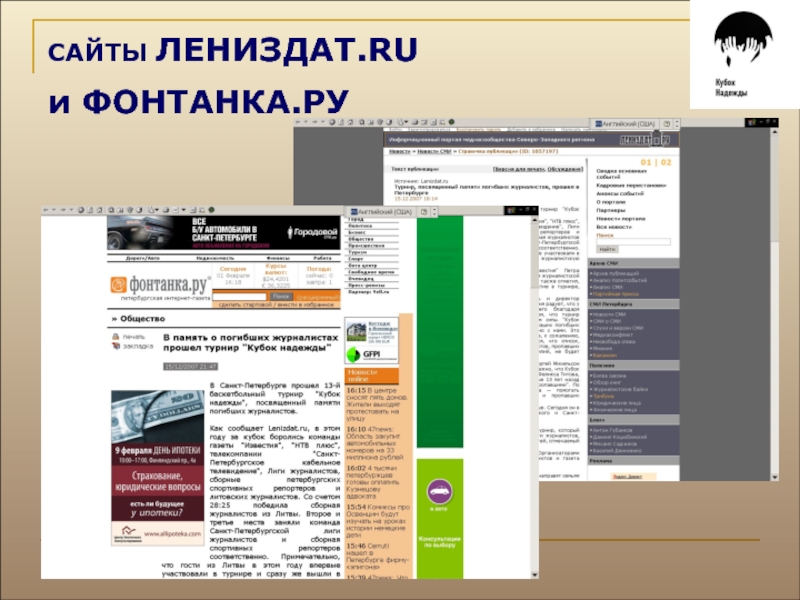Open 'О портале' in Lenizdat menu
Viewport: 800px width, 600px height.
point(611,202)
